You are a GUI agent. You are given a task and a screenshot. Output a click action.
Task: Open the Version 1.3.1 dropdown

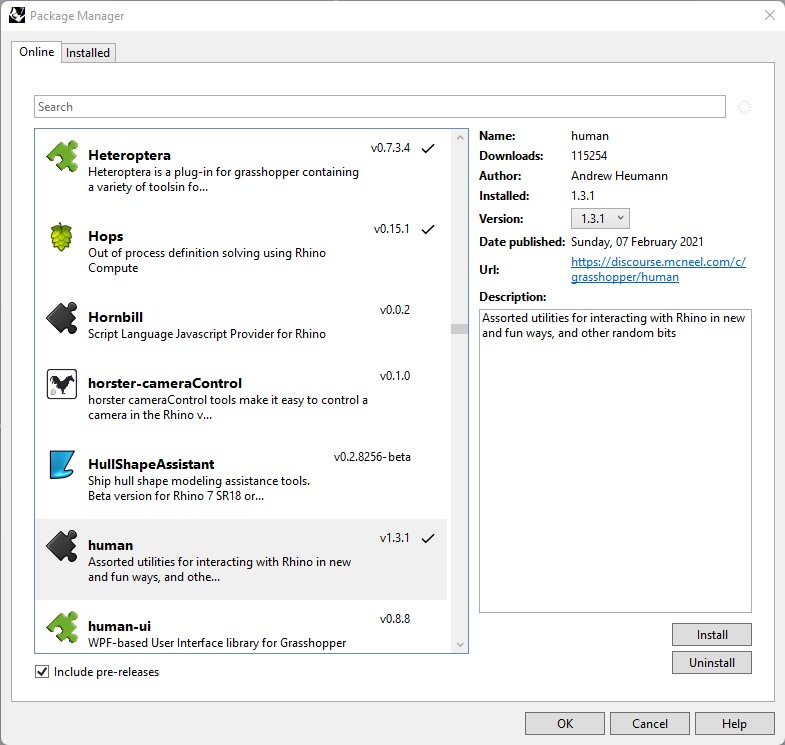pyautogui.click(x=600, y=218)
